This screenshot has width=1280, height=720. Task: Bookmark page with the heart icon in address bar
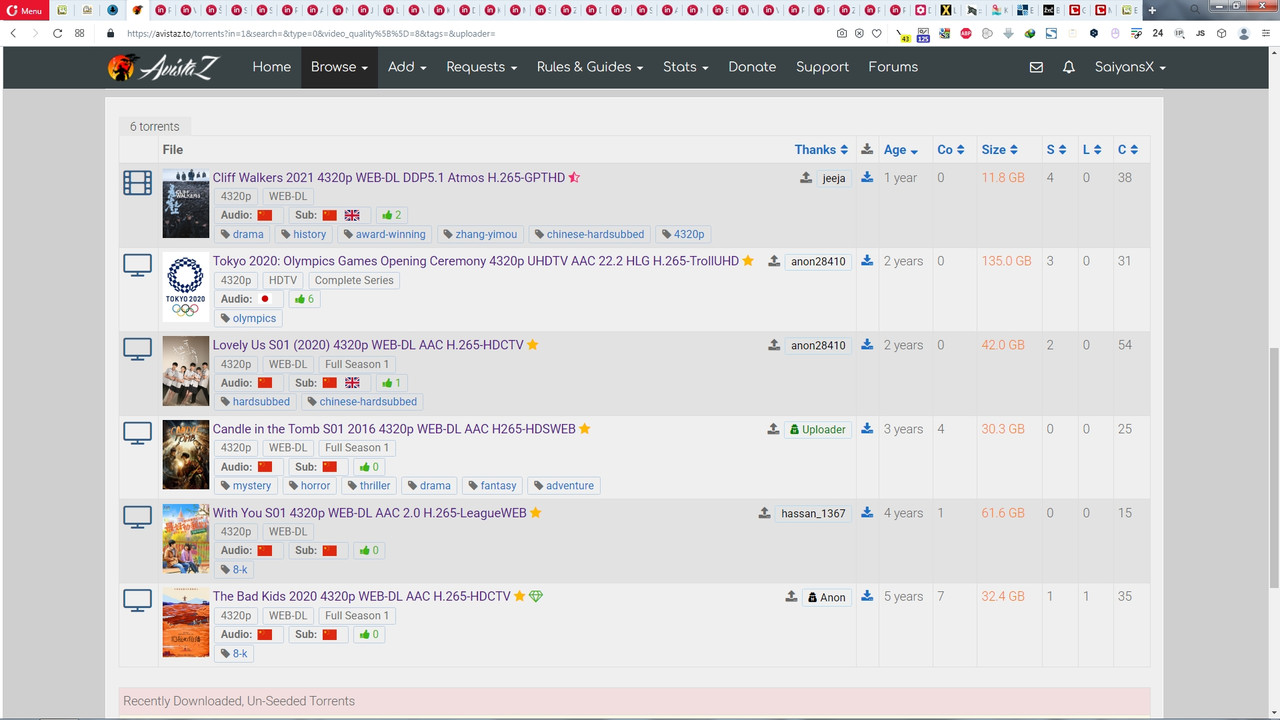click(x=877, y=33)
